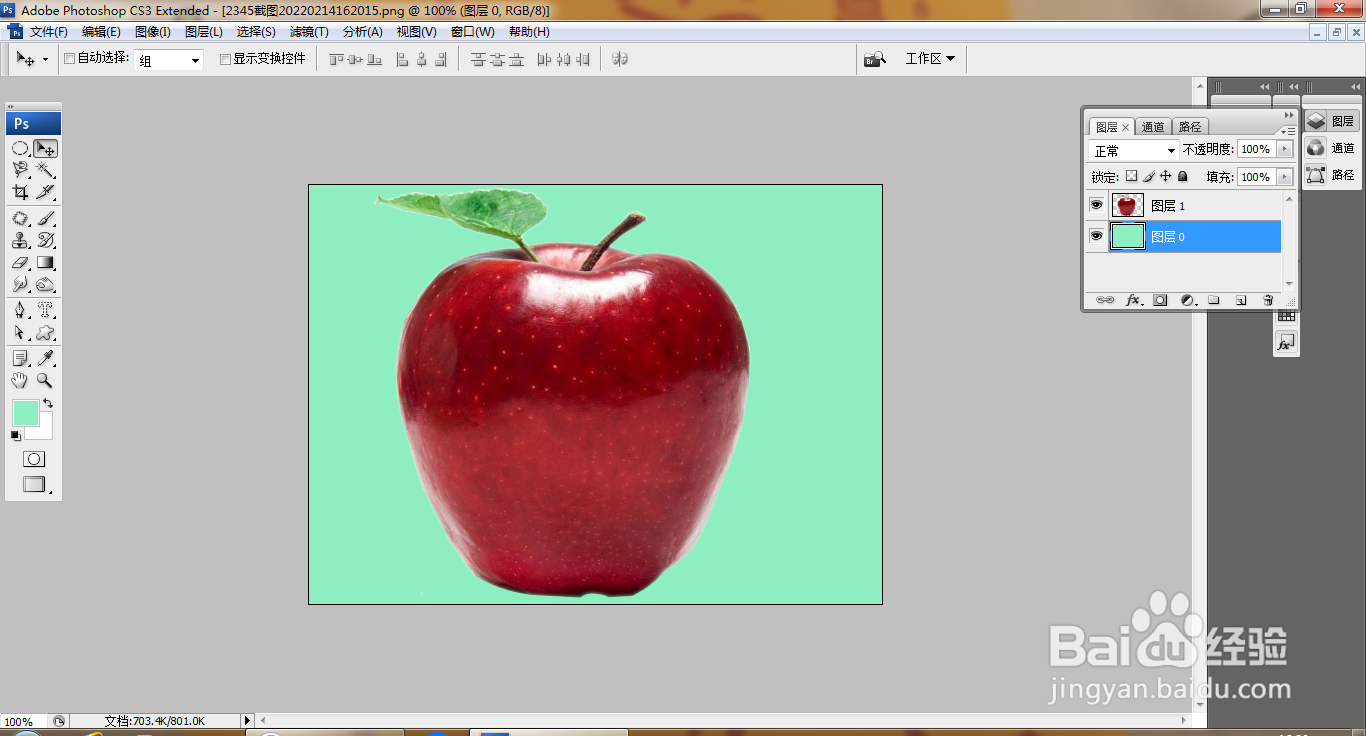Open the 选择(S) menu
Viewport: 1366px width, 736px height.
256,32
